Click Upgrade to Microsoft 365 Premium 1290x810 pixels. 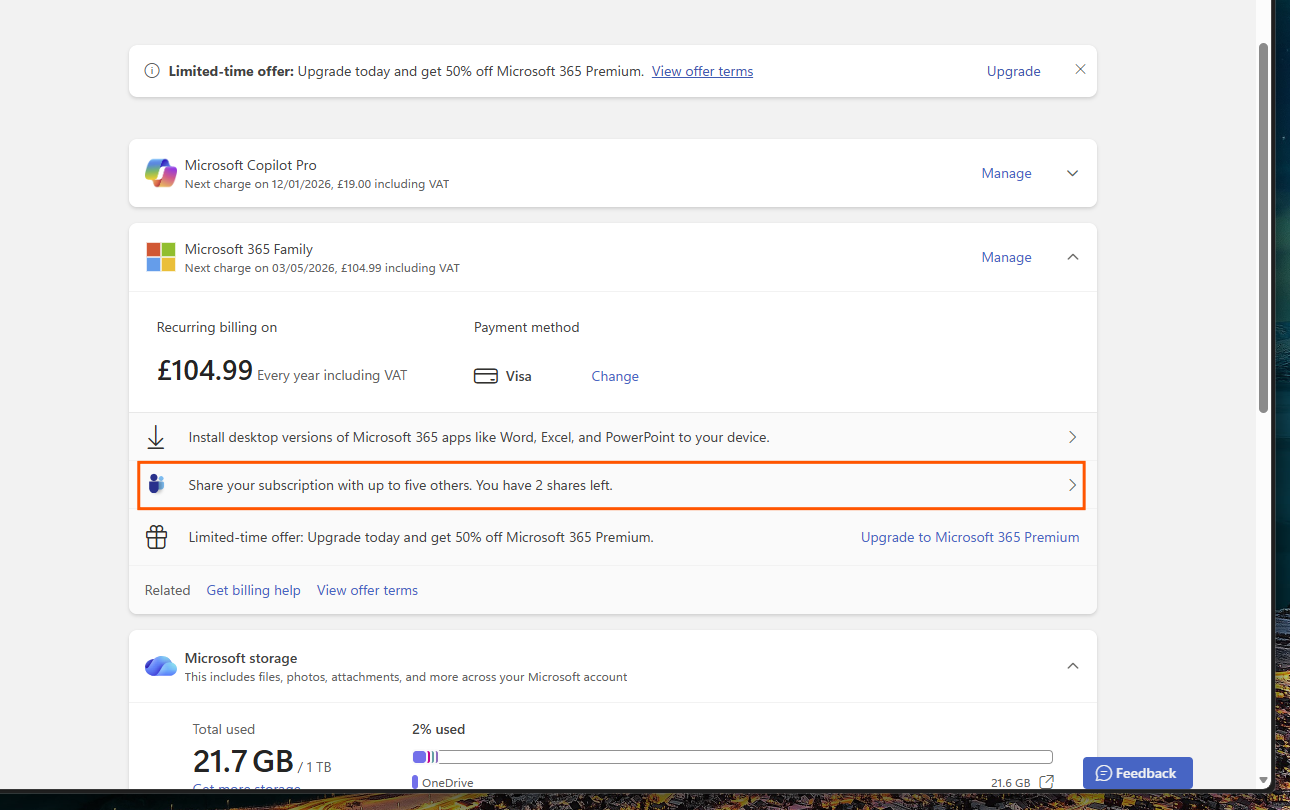(x=969, y=537)
